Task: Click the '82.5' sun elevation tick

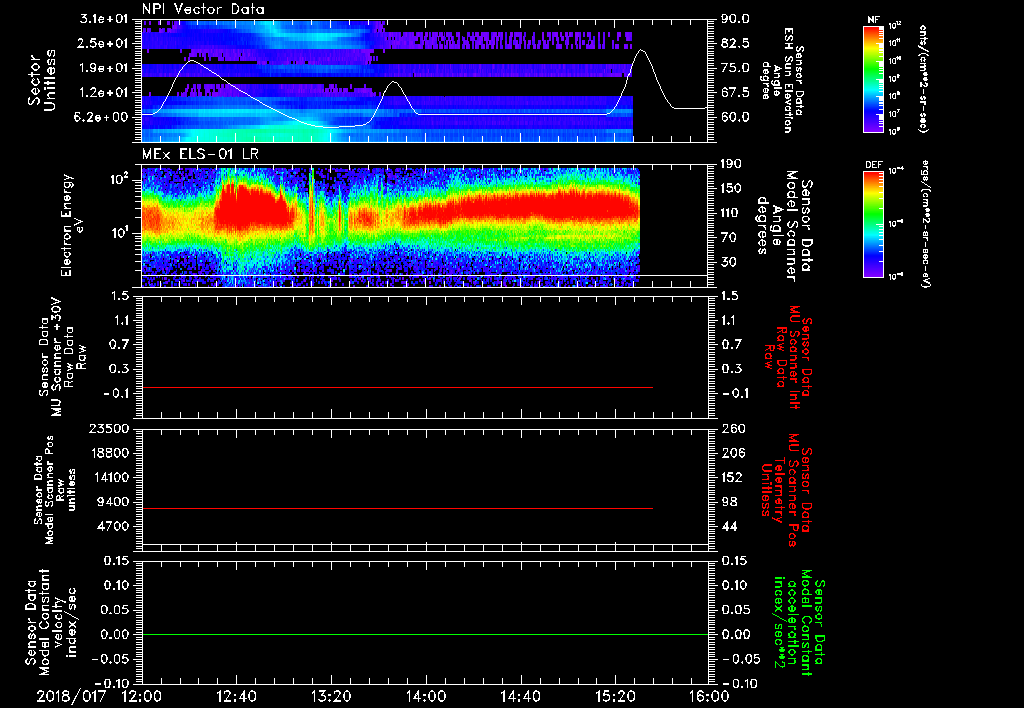Action: (735, 43)
